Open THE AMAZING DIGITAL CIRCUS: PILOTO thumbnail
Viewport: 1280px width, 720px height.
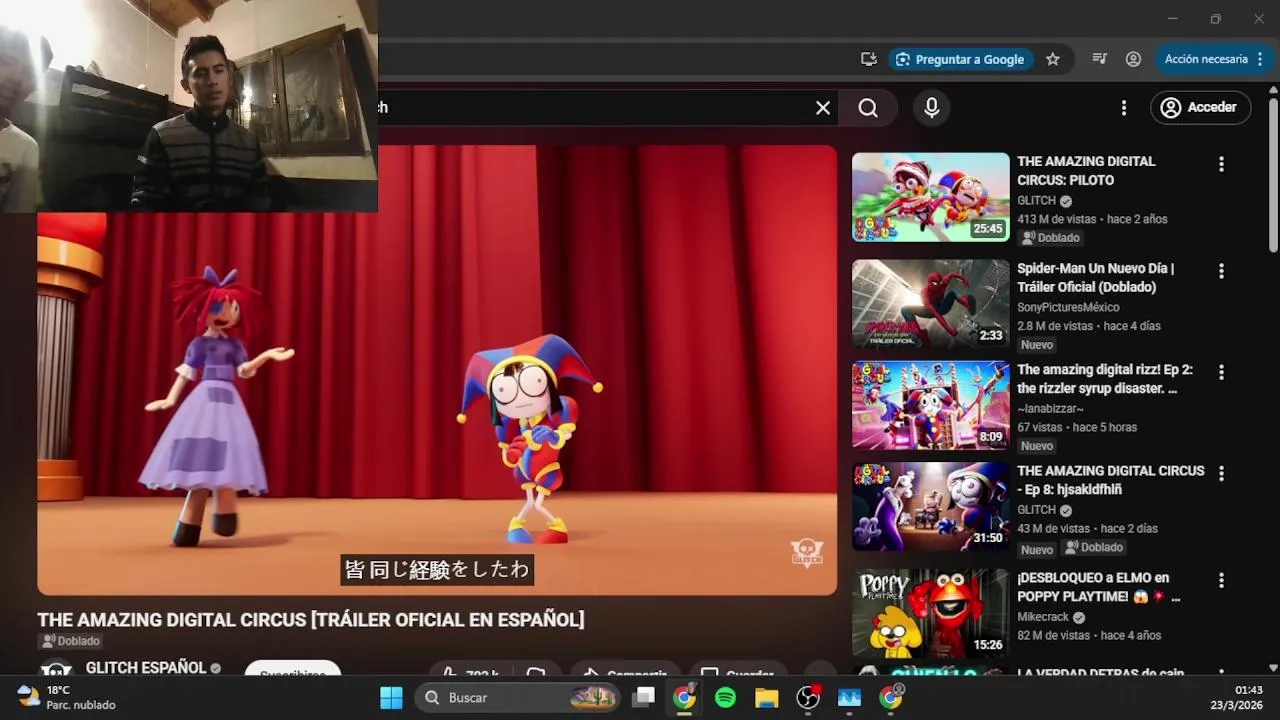931,197
